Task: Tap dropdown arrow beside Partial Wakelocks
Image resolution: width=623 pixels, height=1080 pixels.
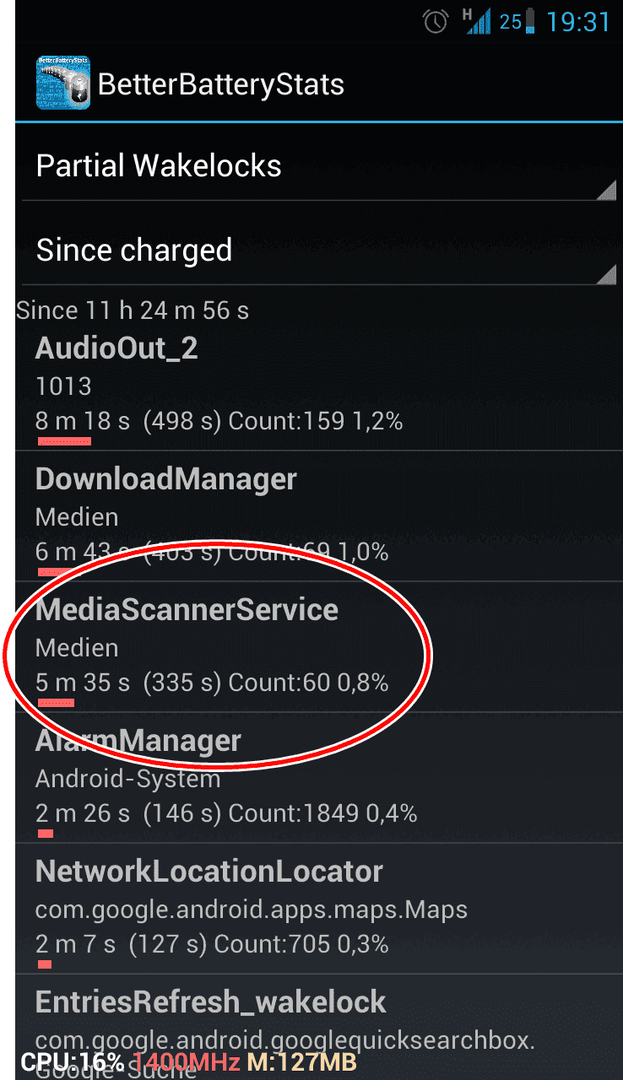Action: point(606,190)
